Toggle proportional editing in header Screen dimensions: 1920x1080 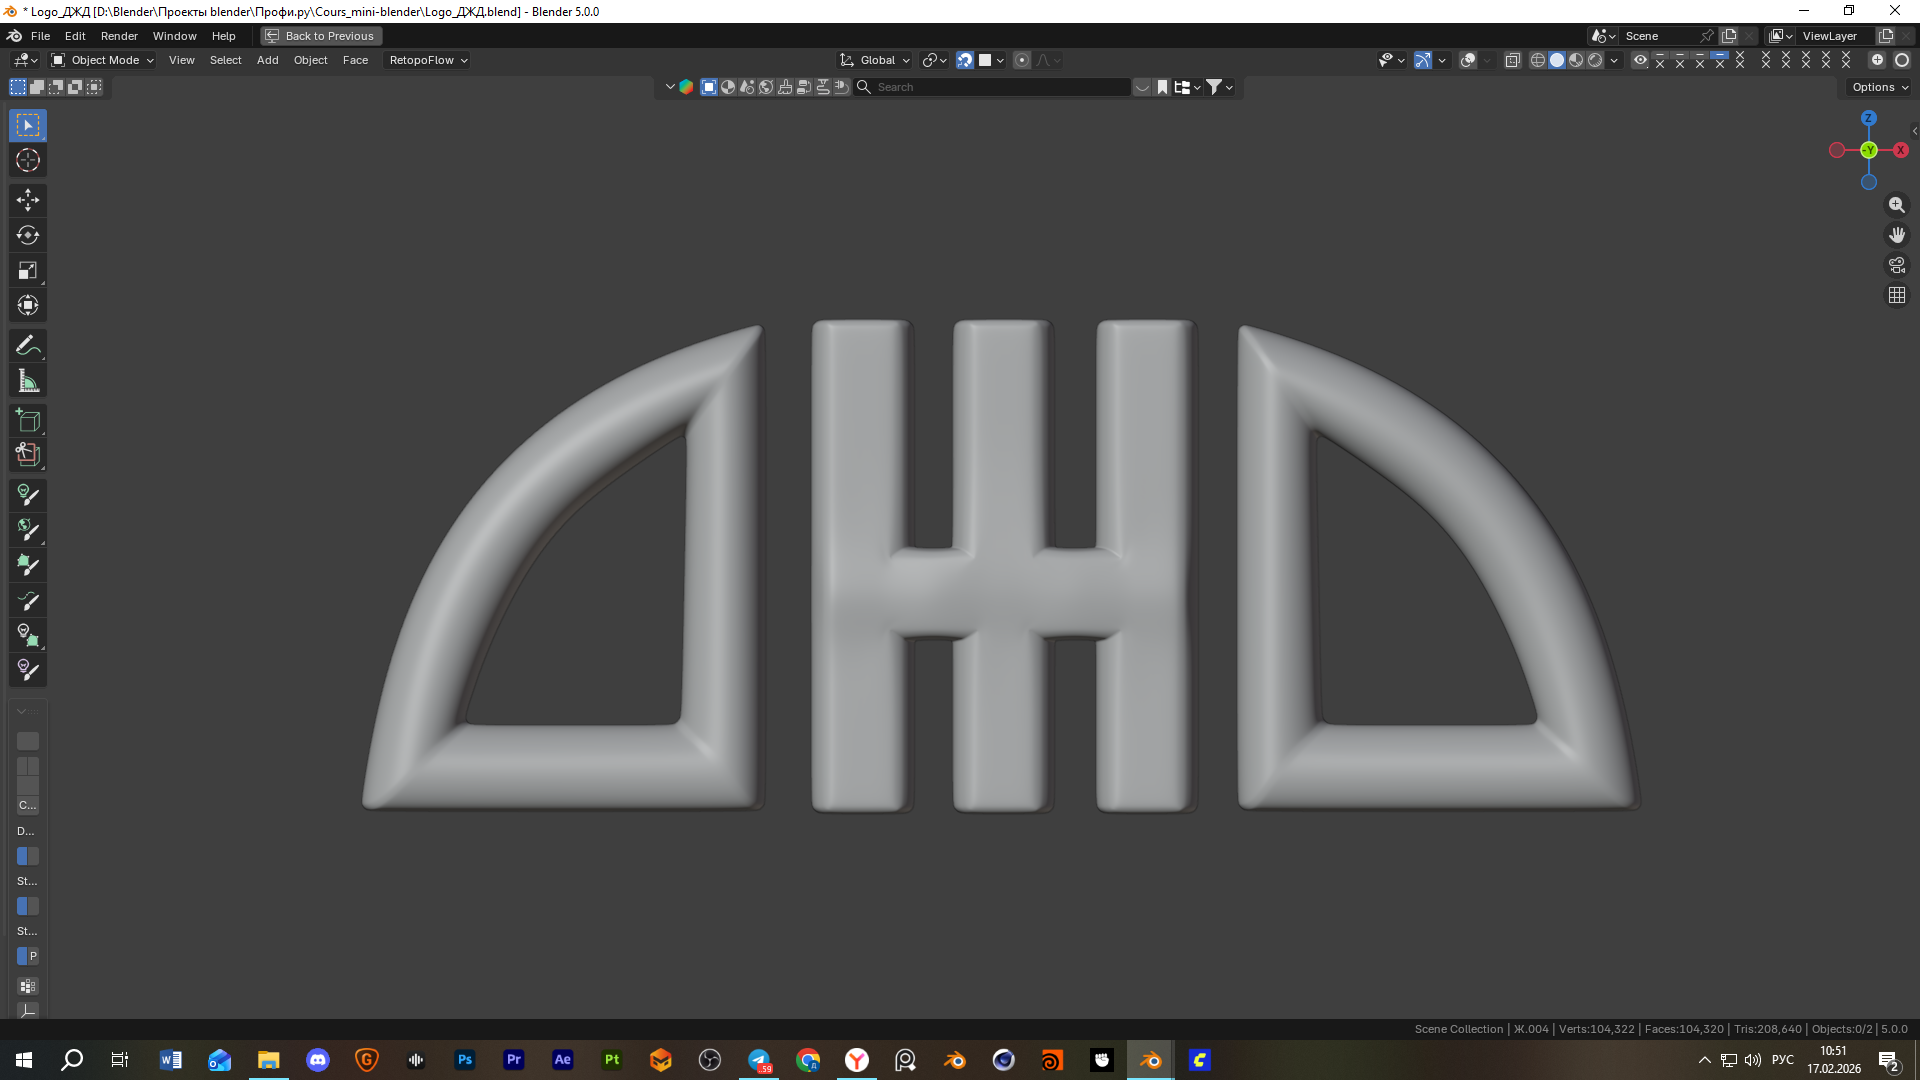(x=1022, y=60)
